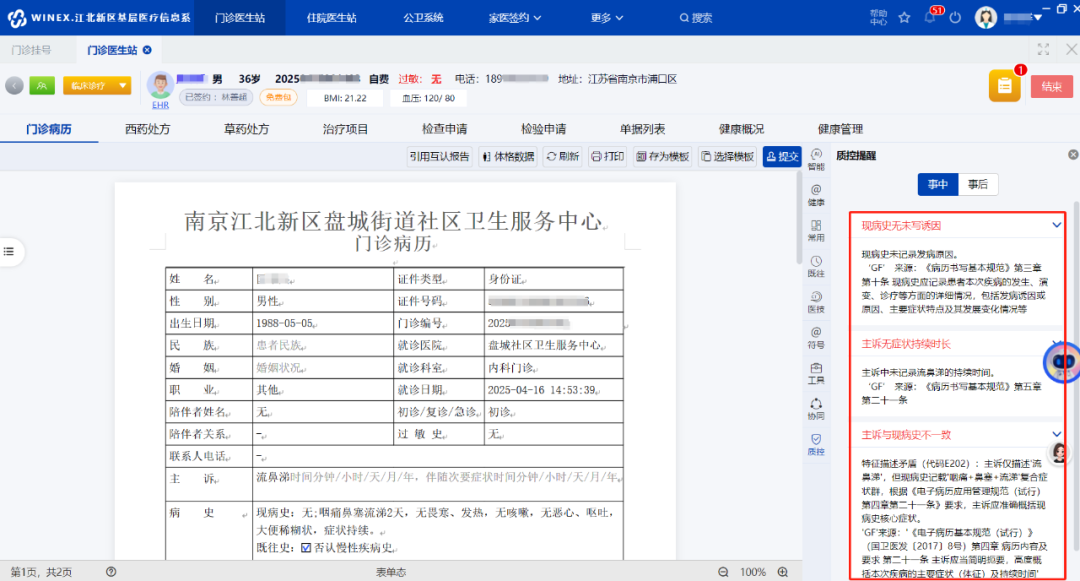Image resolution: width=1080 pixels, height=581 pixels.
Task: Switch to the 门诊挂号 sub-tab
Action: pos(32,50)
